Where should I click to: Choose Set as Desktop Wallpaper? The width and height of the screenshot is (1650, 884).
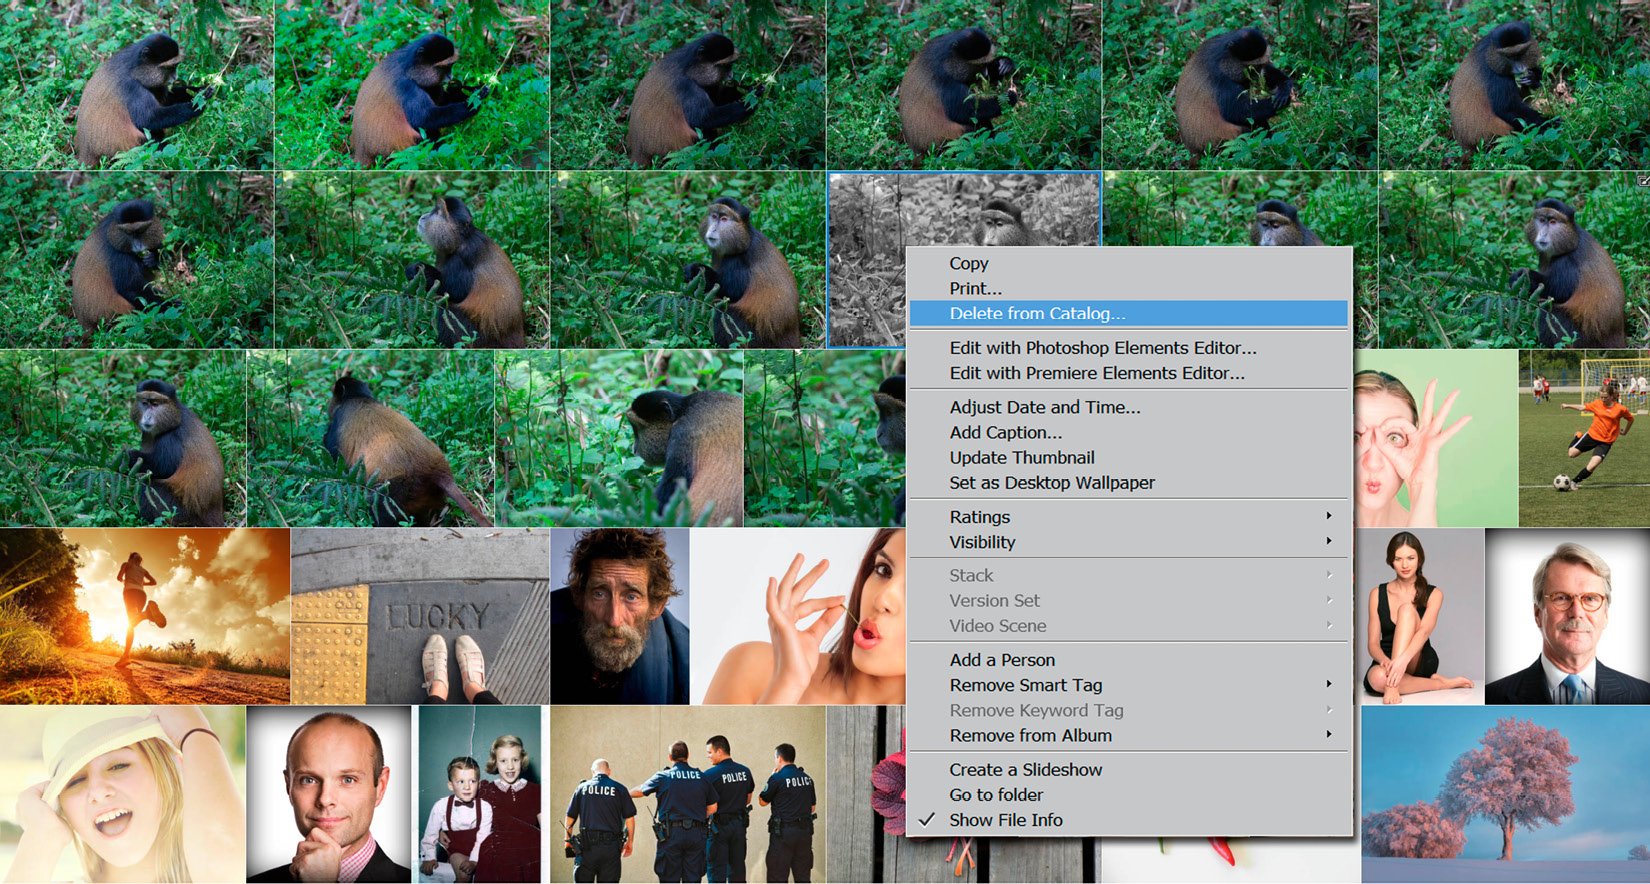1128,482
